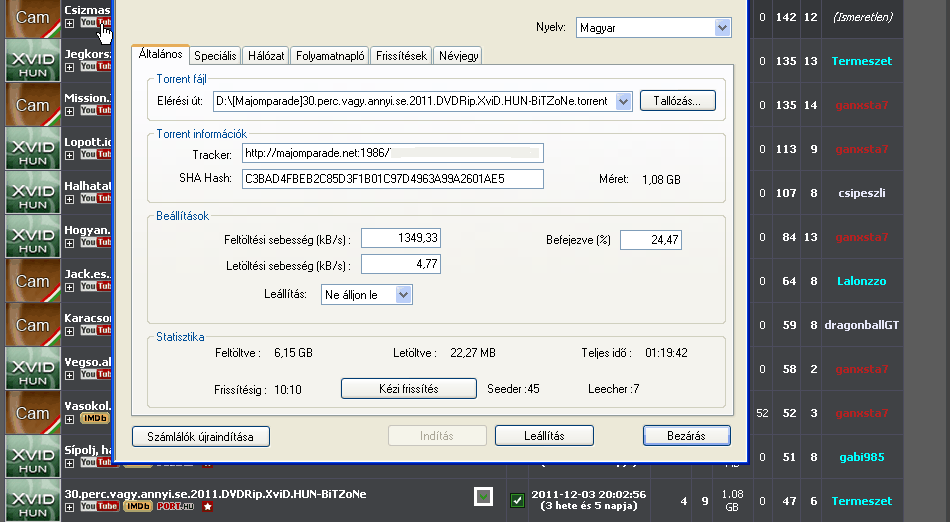Image resolution: width=950 pixels, height=522 pixels.
Task: Switch to the Speciális tab
Action: pyautogui.click(x=215, y=56)
